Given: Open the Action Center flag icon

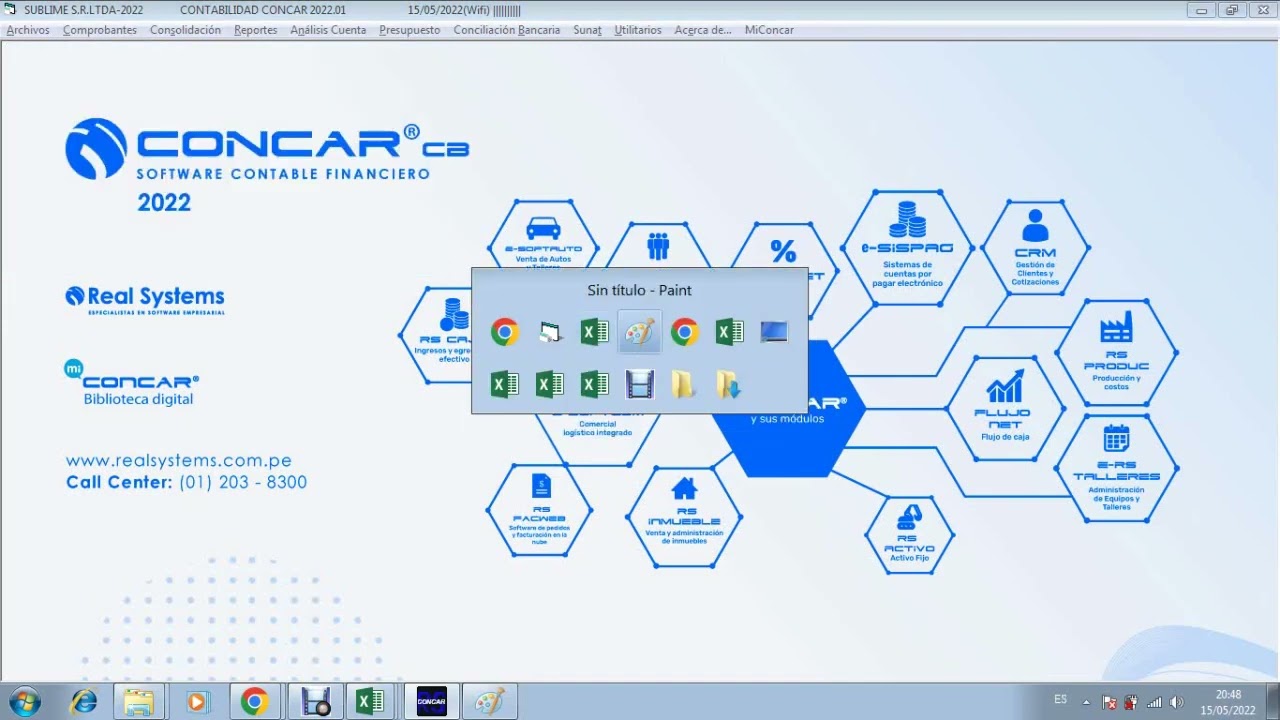Looking at the screenshot, I should tap(1109, 703).
